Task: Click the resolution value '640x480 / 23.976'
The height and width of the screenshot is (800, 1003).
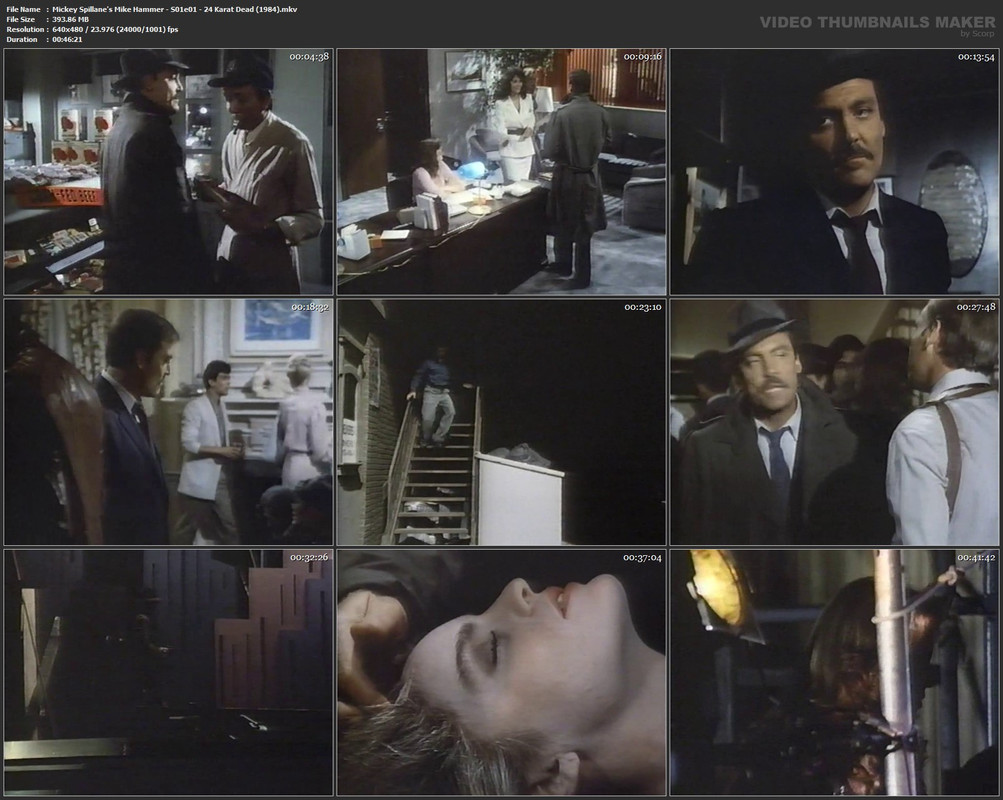Action: [x=82, y=29]
